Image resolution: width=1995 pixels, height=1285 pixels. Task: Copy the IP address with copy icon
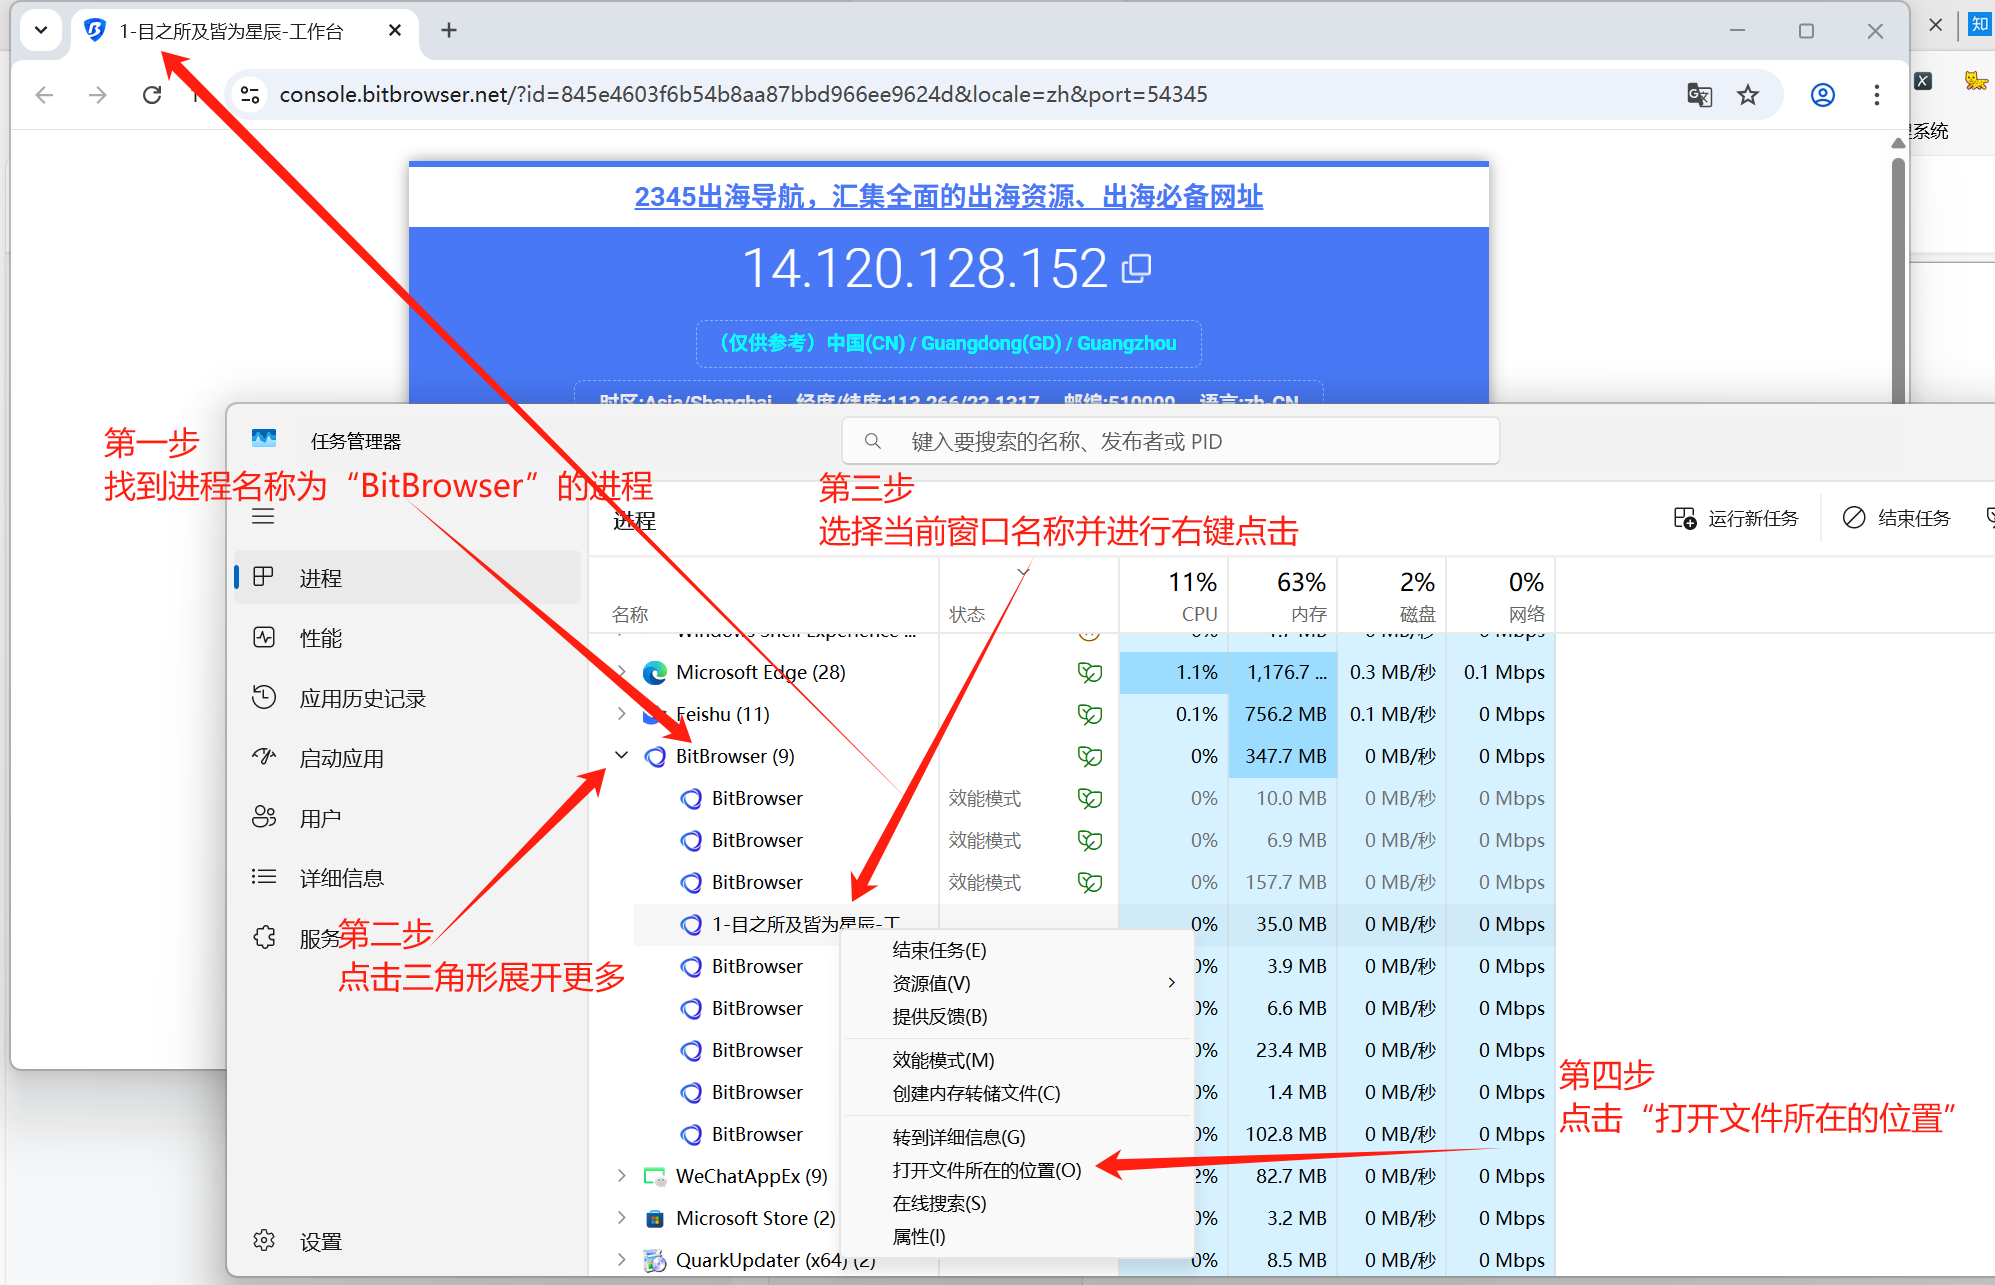(x=1137, y=268)
